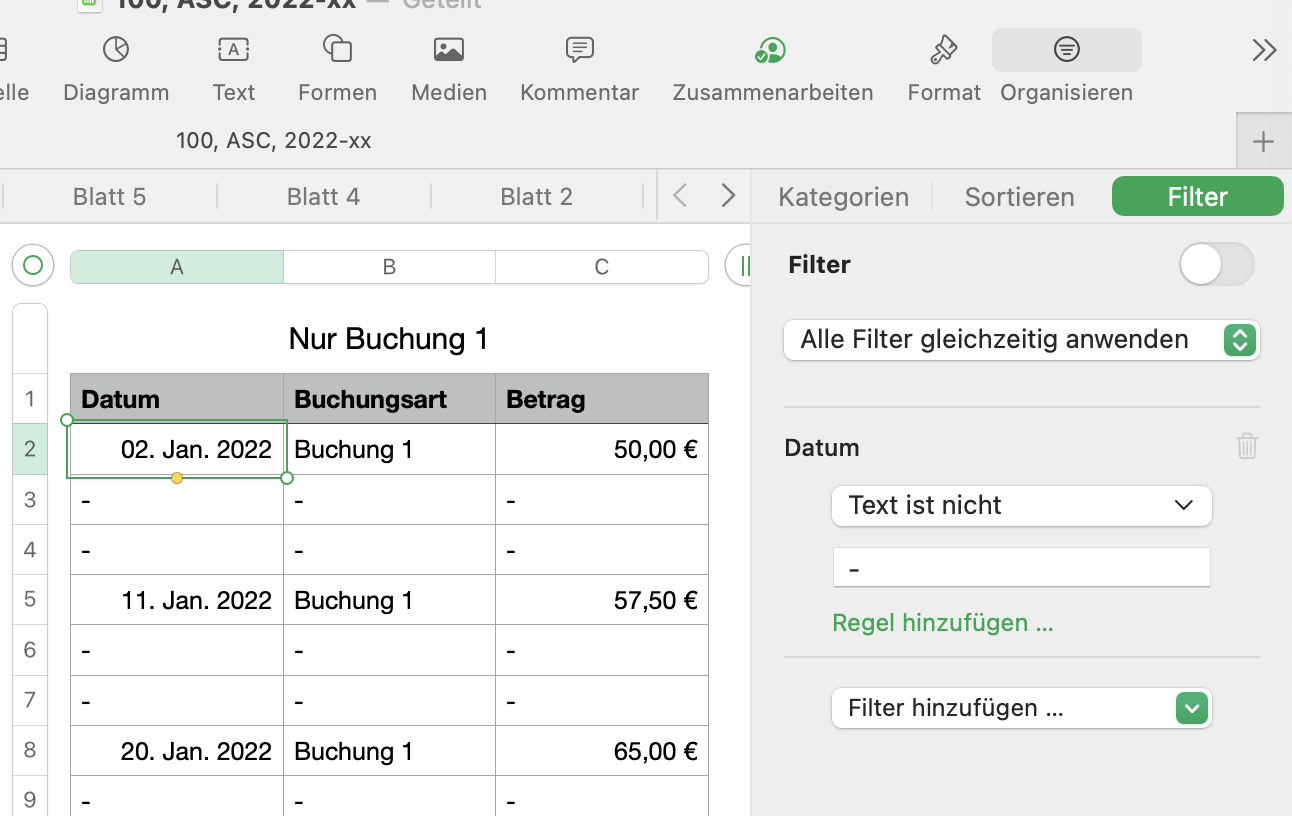The width and height of the screenshot is (1292, 816).
Task: Delete the Datum filter with trash icon
Action: point(1246,446)
